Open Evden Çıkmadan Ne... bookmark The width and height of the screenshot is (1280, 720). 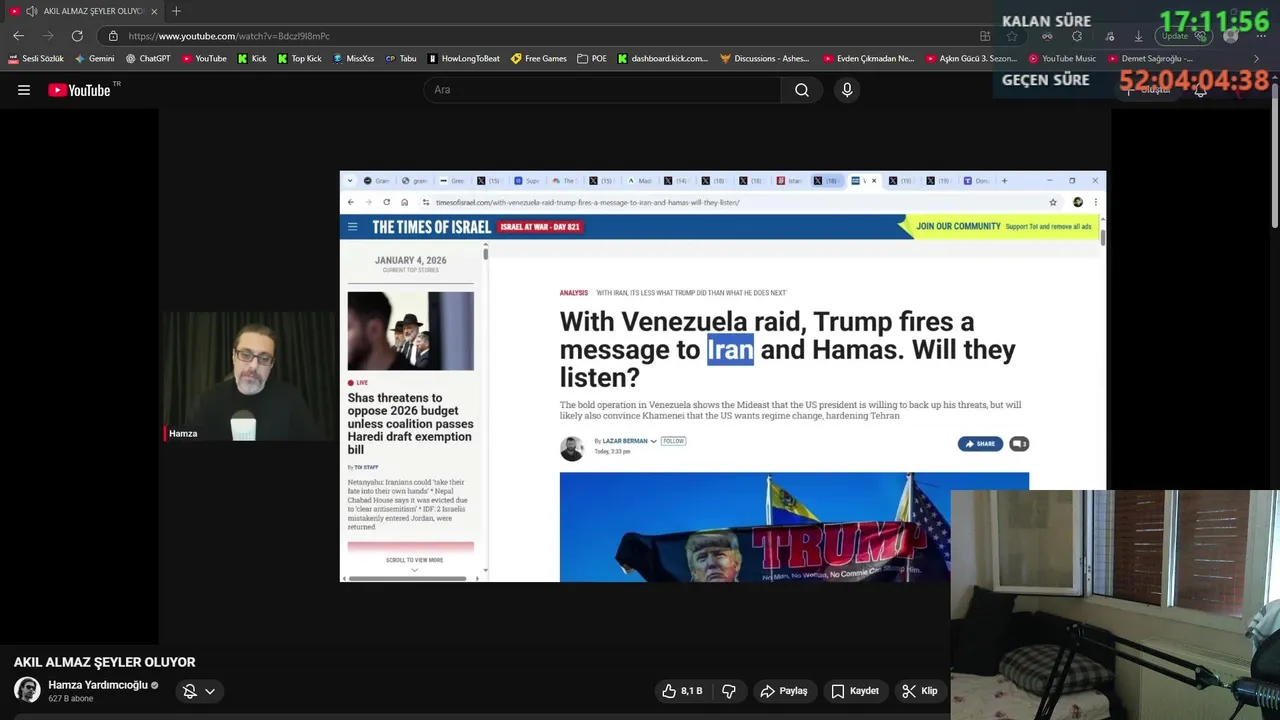point(868,59)
